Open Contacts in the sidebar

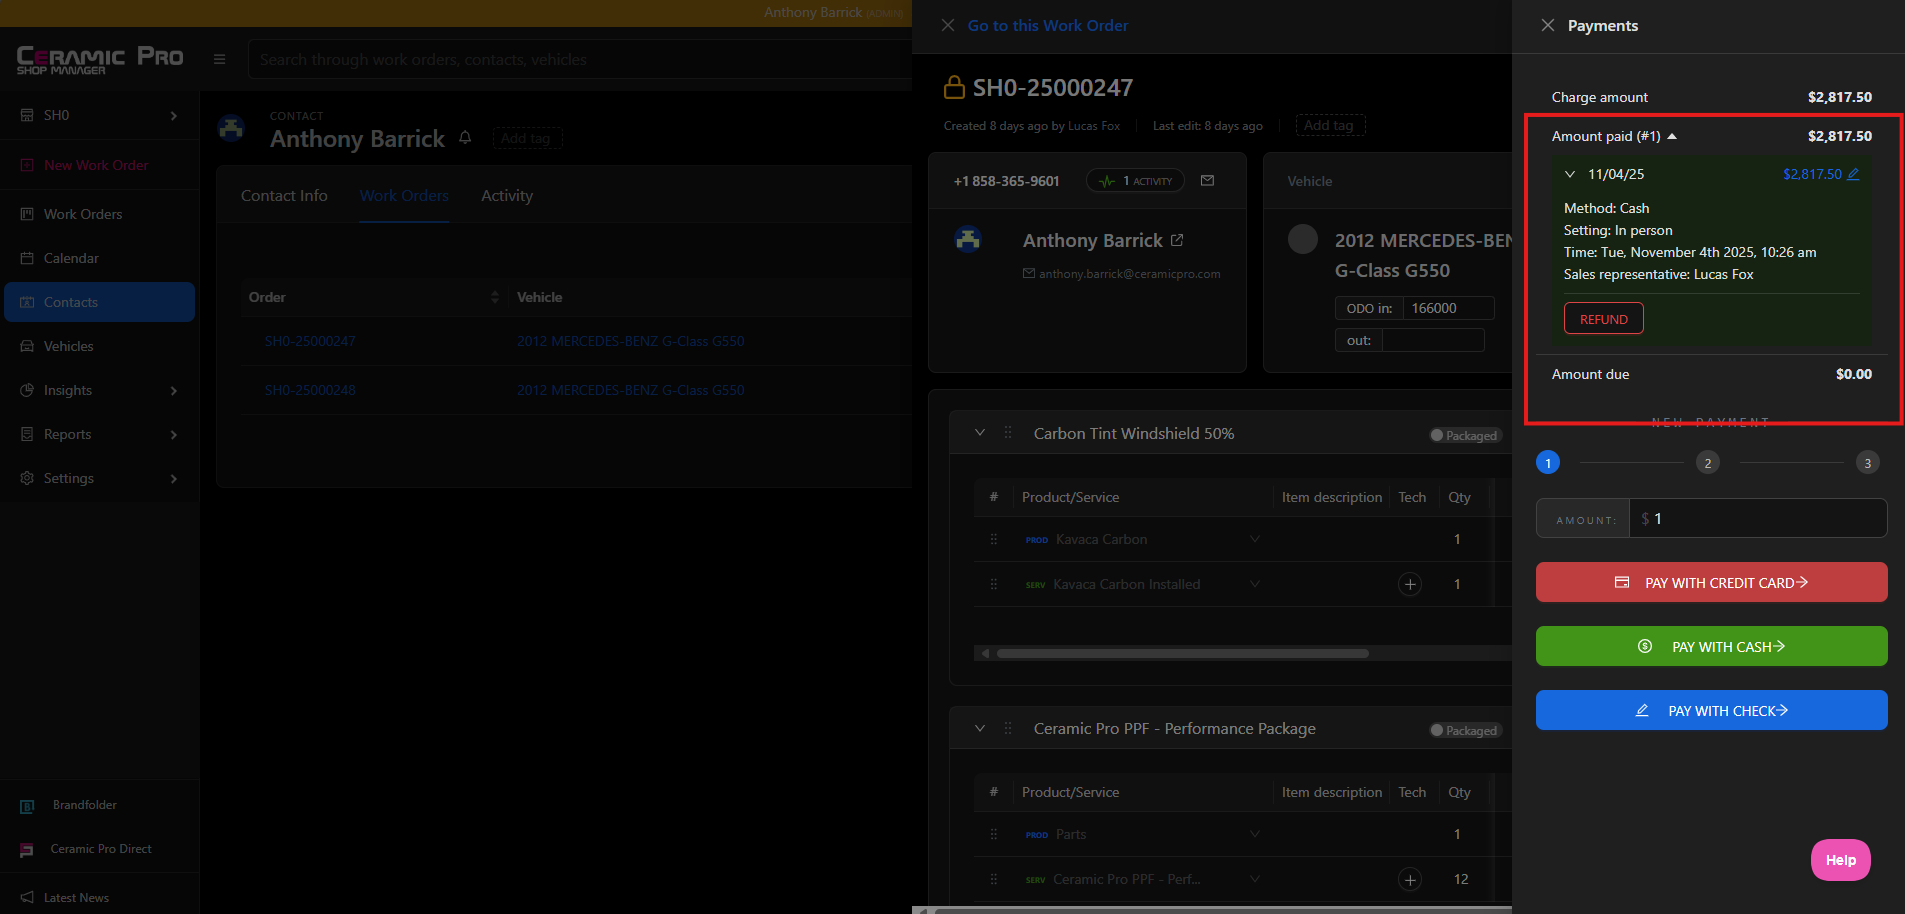100,302
